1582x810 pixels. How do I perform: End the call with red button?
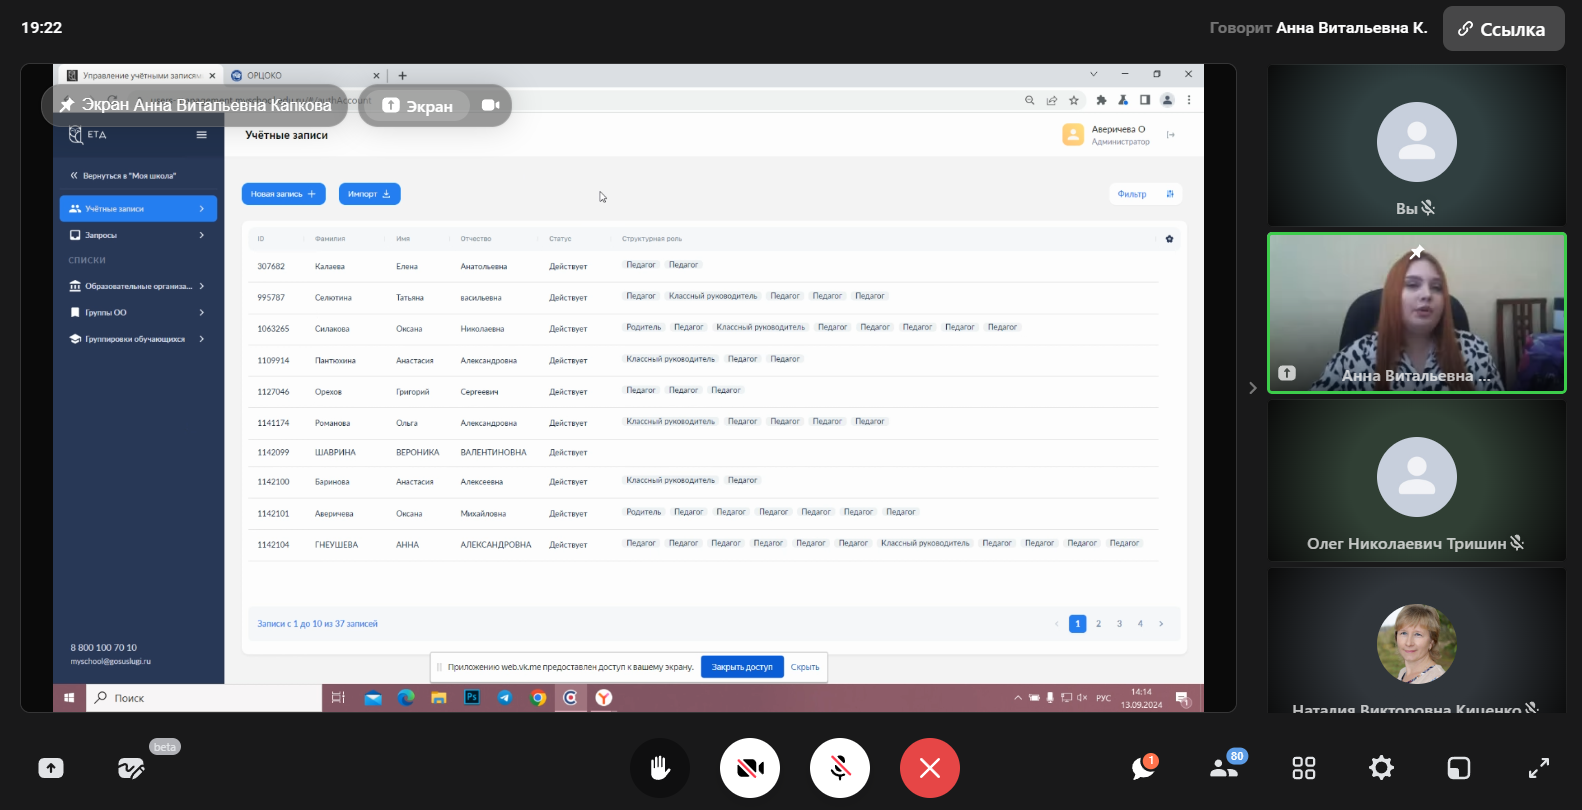click(x=929, y=768)
